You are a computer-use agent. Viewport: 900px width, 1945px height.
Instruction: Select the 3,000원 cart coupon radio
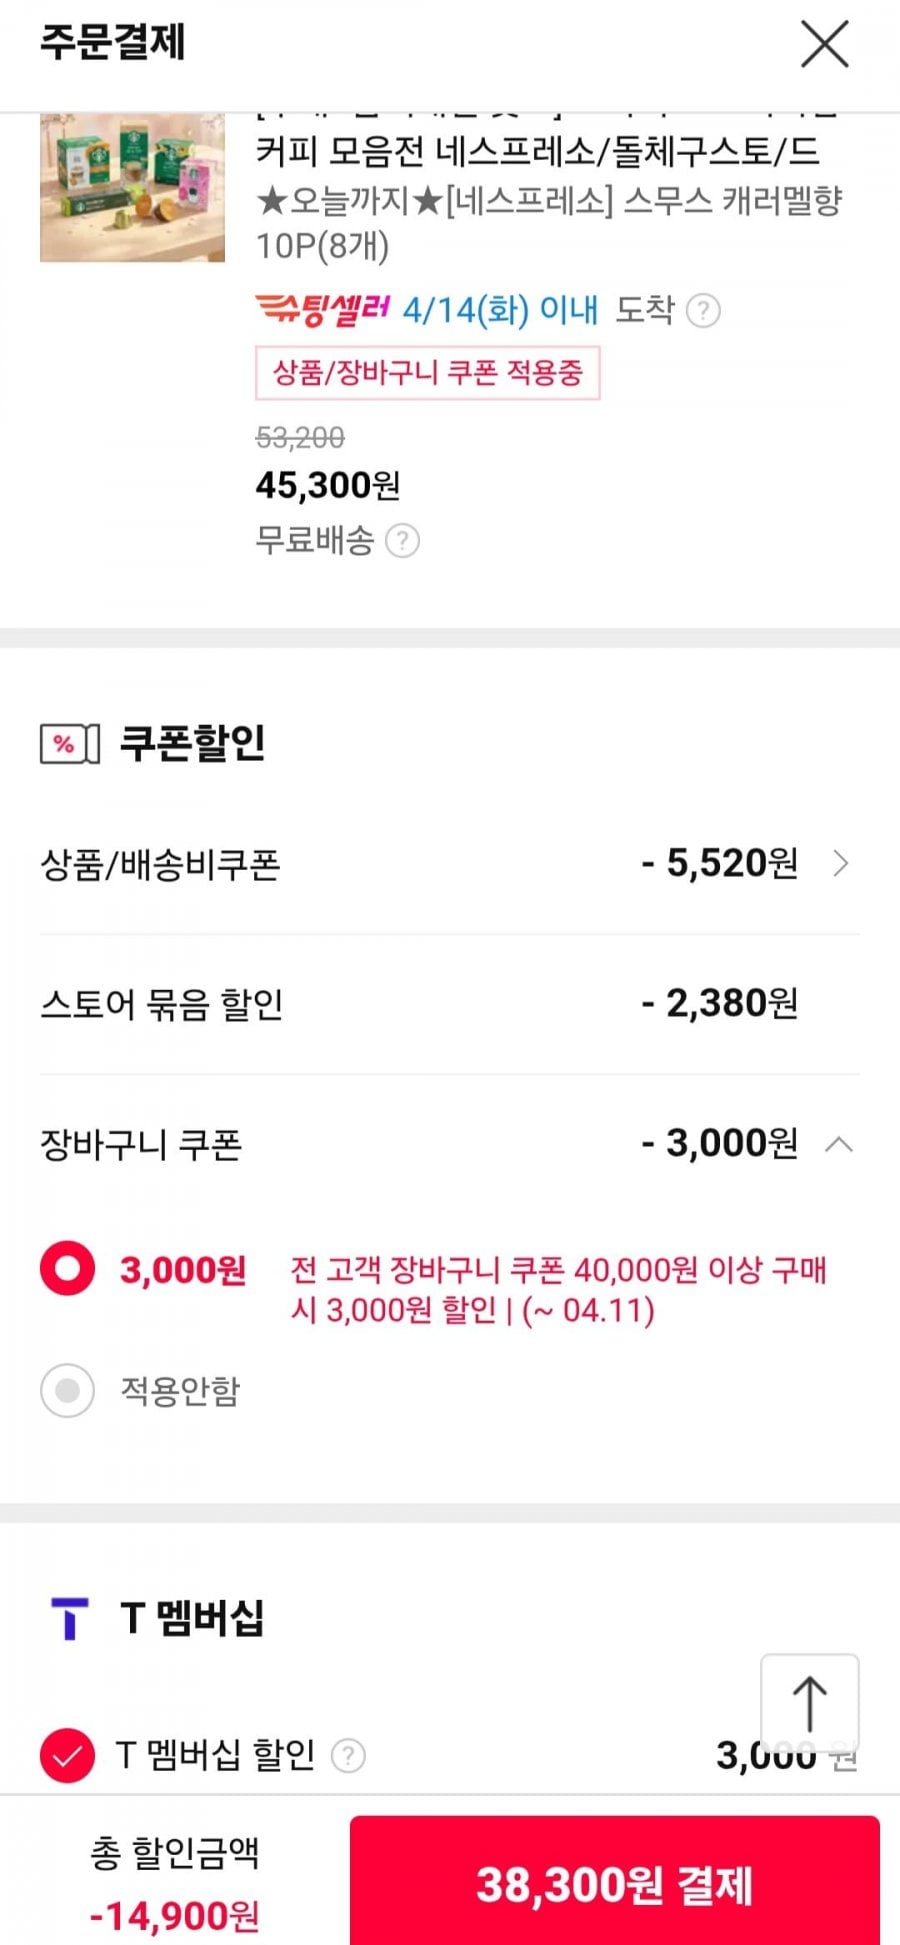pos(68,1268)
